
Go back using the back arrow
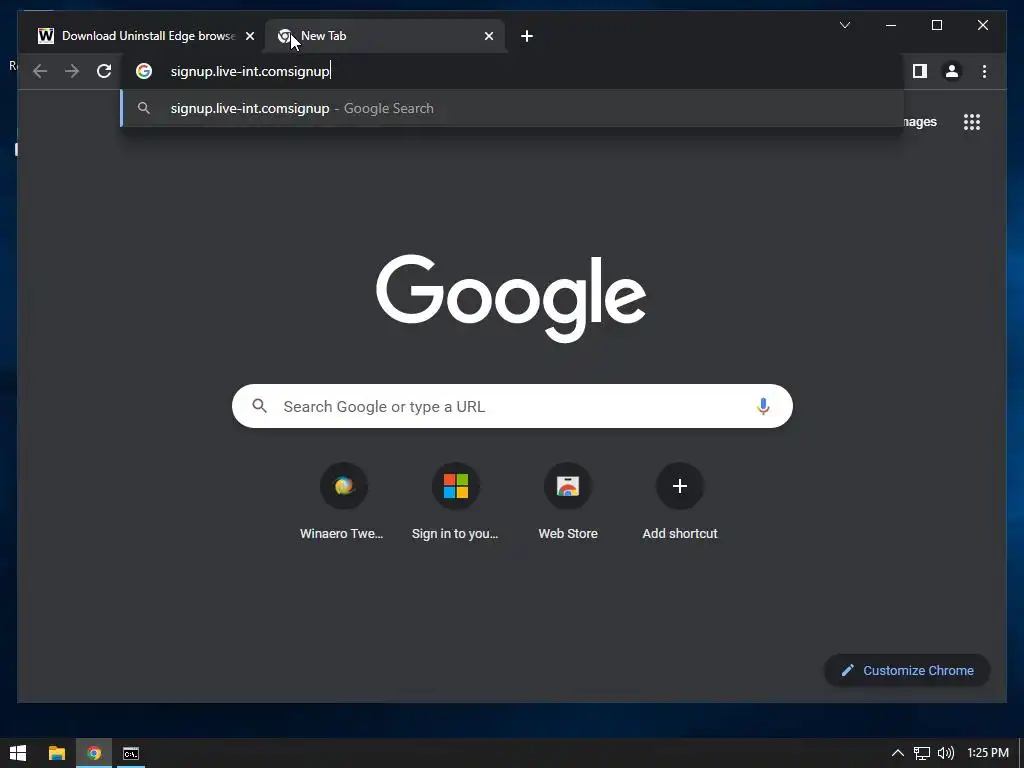(40, 71)
